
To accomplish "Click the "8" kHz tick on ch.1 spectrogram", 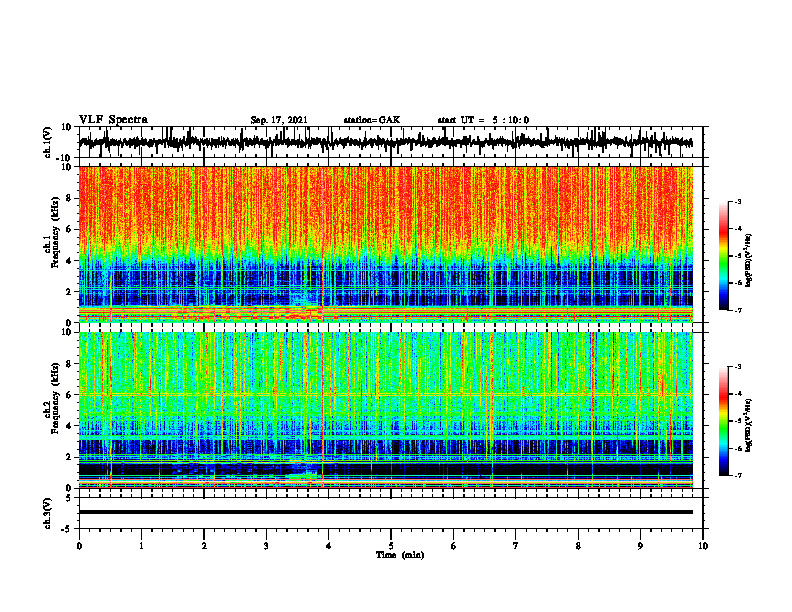I will pos(69,198).
